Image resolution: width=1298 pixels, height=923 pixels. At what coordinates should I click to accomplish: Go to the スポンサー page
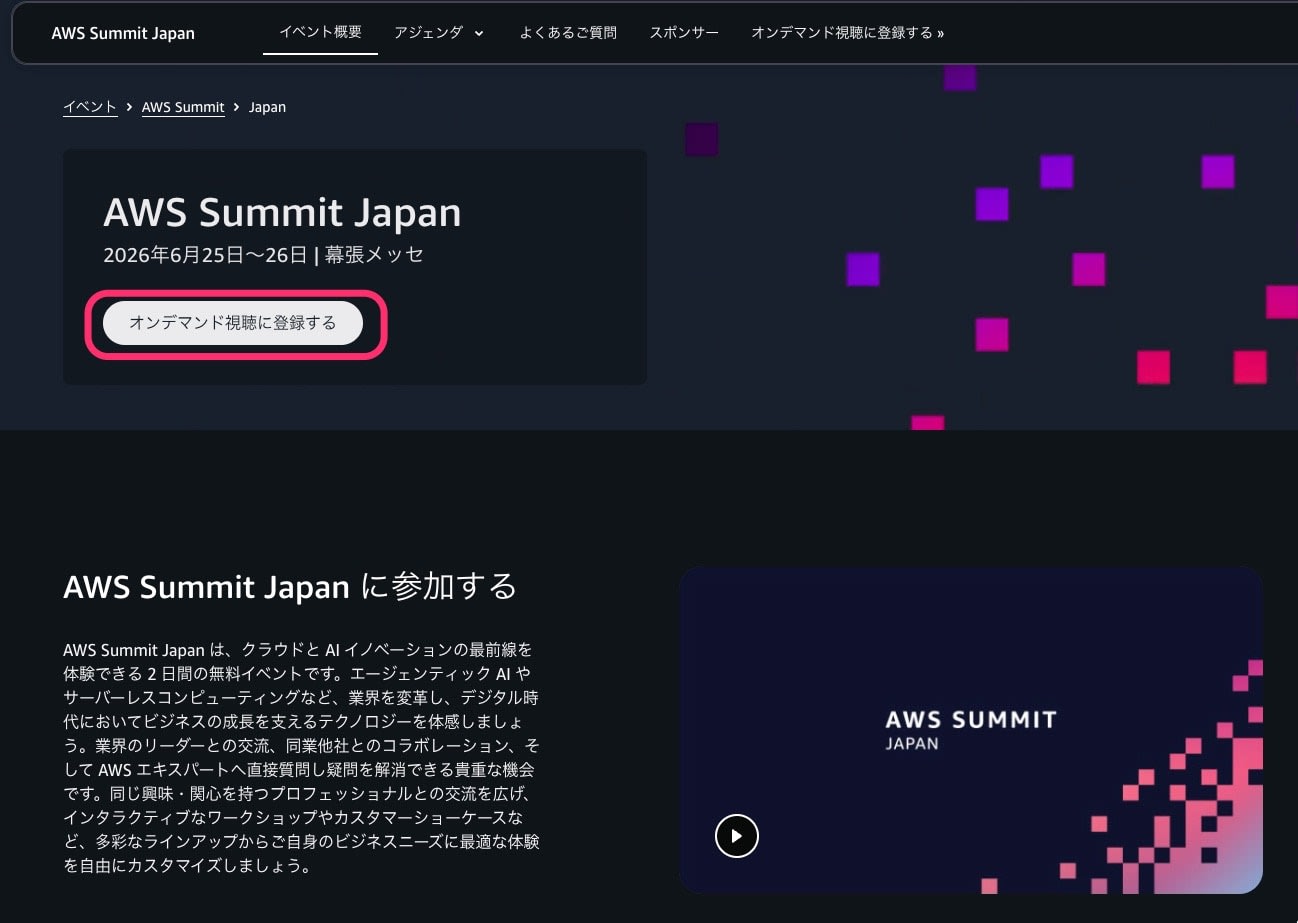(x=684, y=32)
